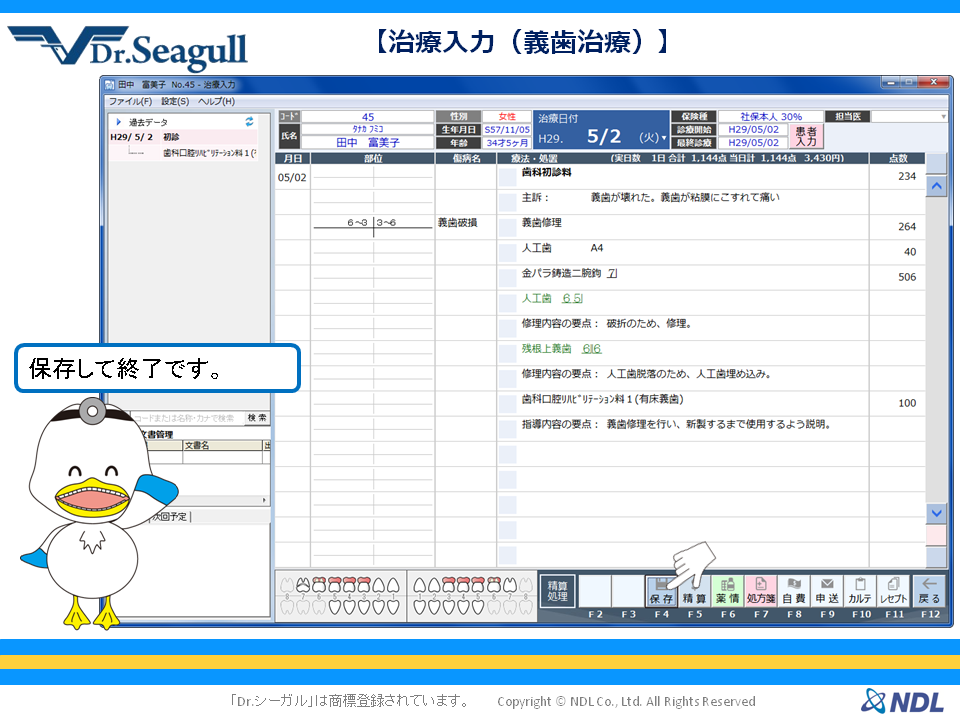This screenshot has height=720, width=960.
Task: Click patient name 田中 富美子 field
Action: click(367, 142)
